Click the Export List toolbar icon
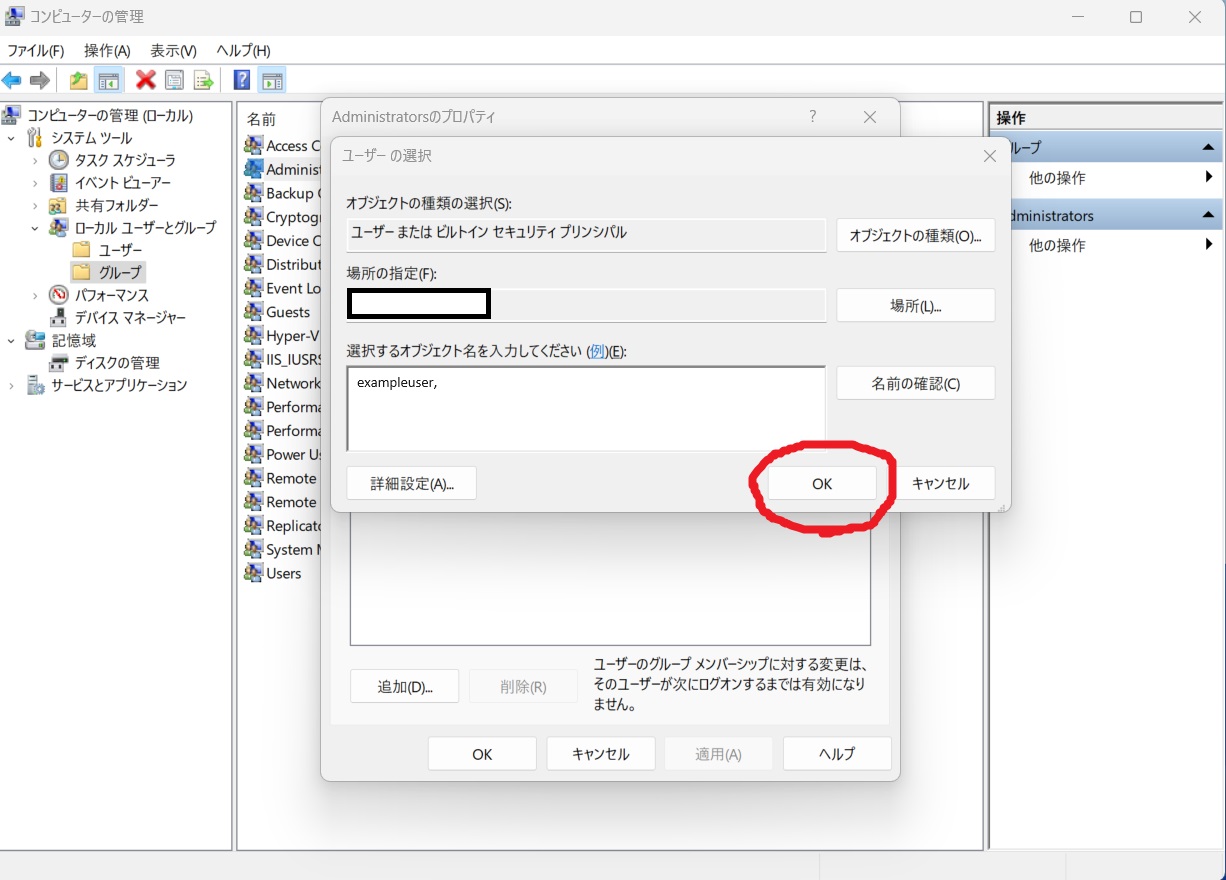This screenshot has width=1226, height=880. coord(204,81)
